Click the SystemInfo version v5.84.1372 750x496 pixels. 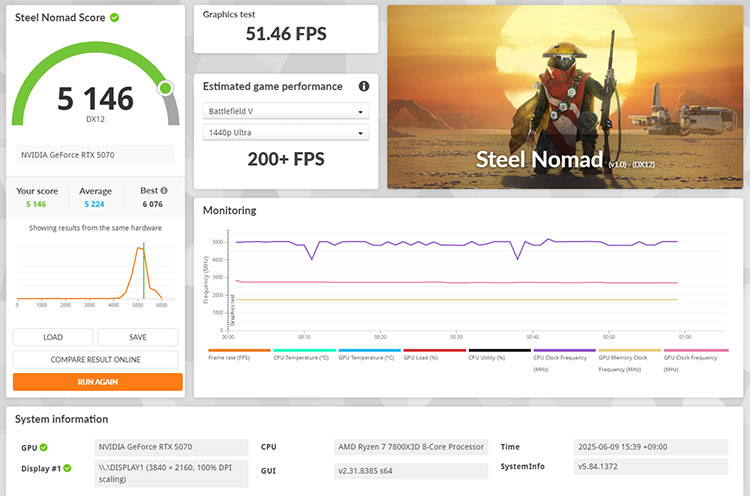(x=651, y=466)
